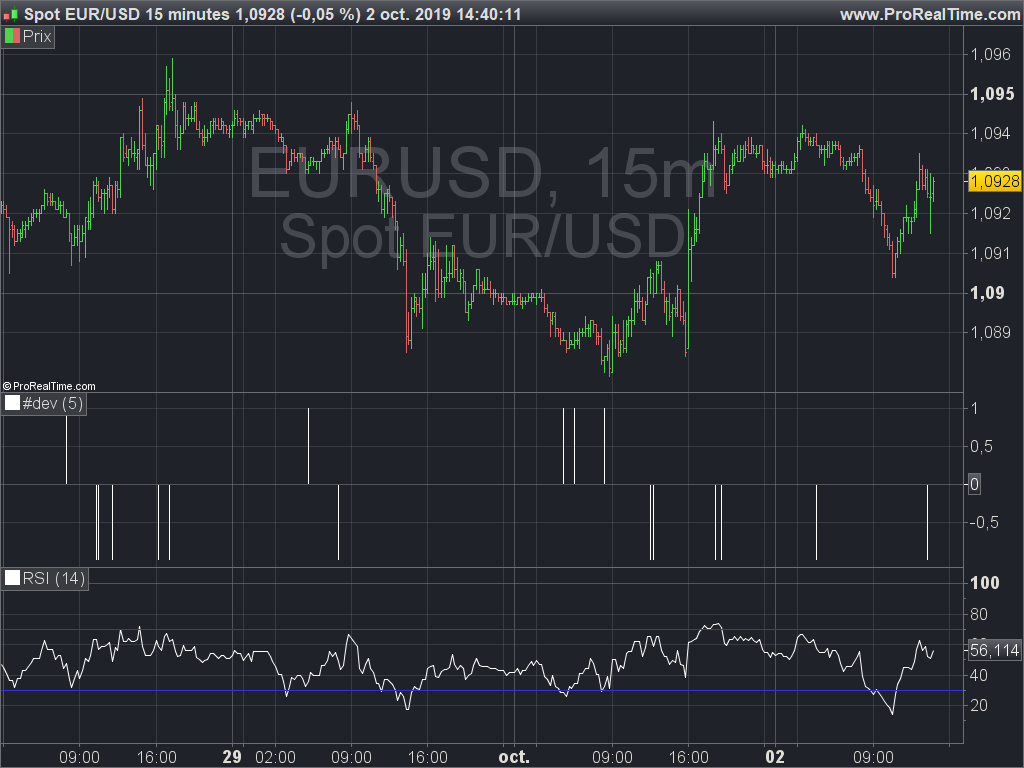The width and height of the screenshot is (1024, 768).
Task: Click the 1,09 price level on the axis
Action: pyautogui.click(x=987, y=293)
